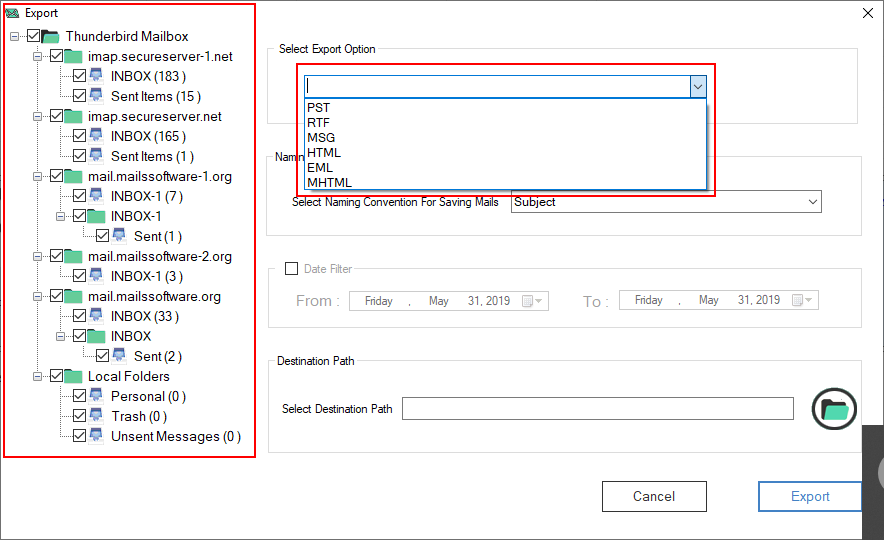Image resolution: width=884 pixels, height=540 pixels.
Task: Collapse the mail.mailssoftware-2.org node
Action: [37, 256]
